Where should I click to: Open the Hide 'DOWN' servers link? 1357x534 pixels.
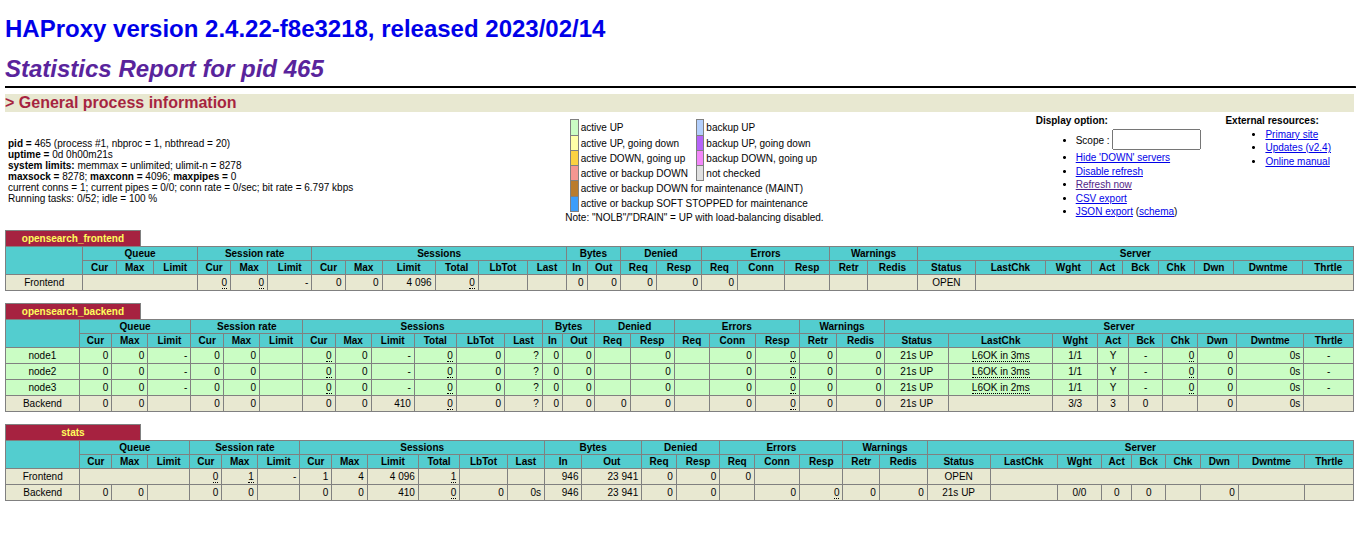1122,158
